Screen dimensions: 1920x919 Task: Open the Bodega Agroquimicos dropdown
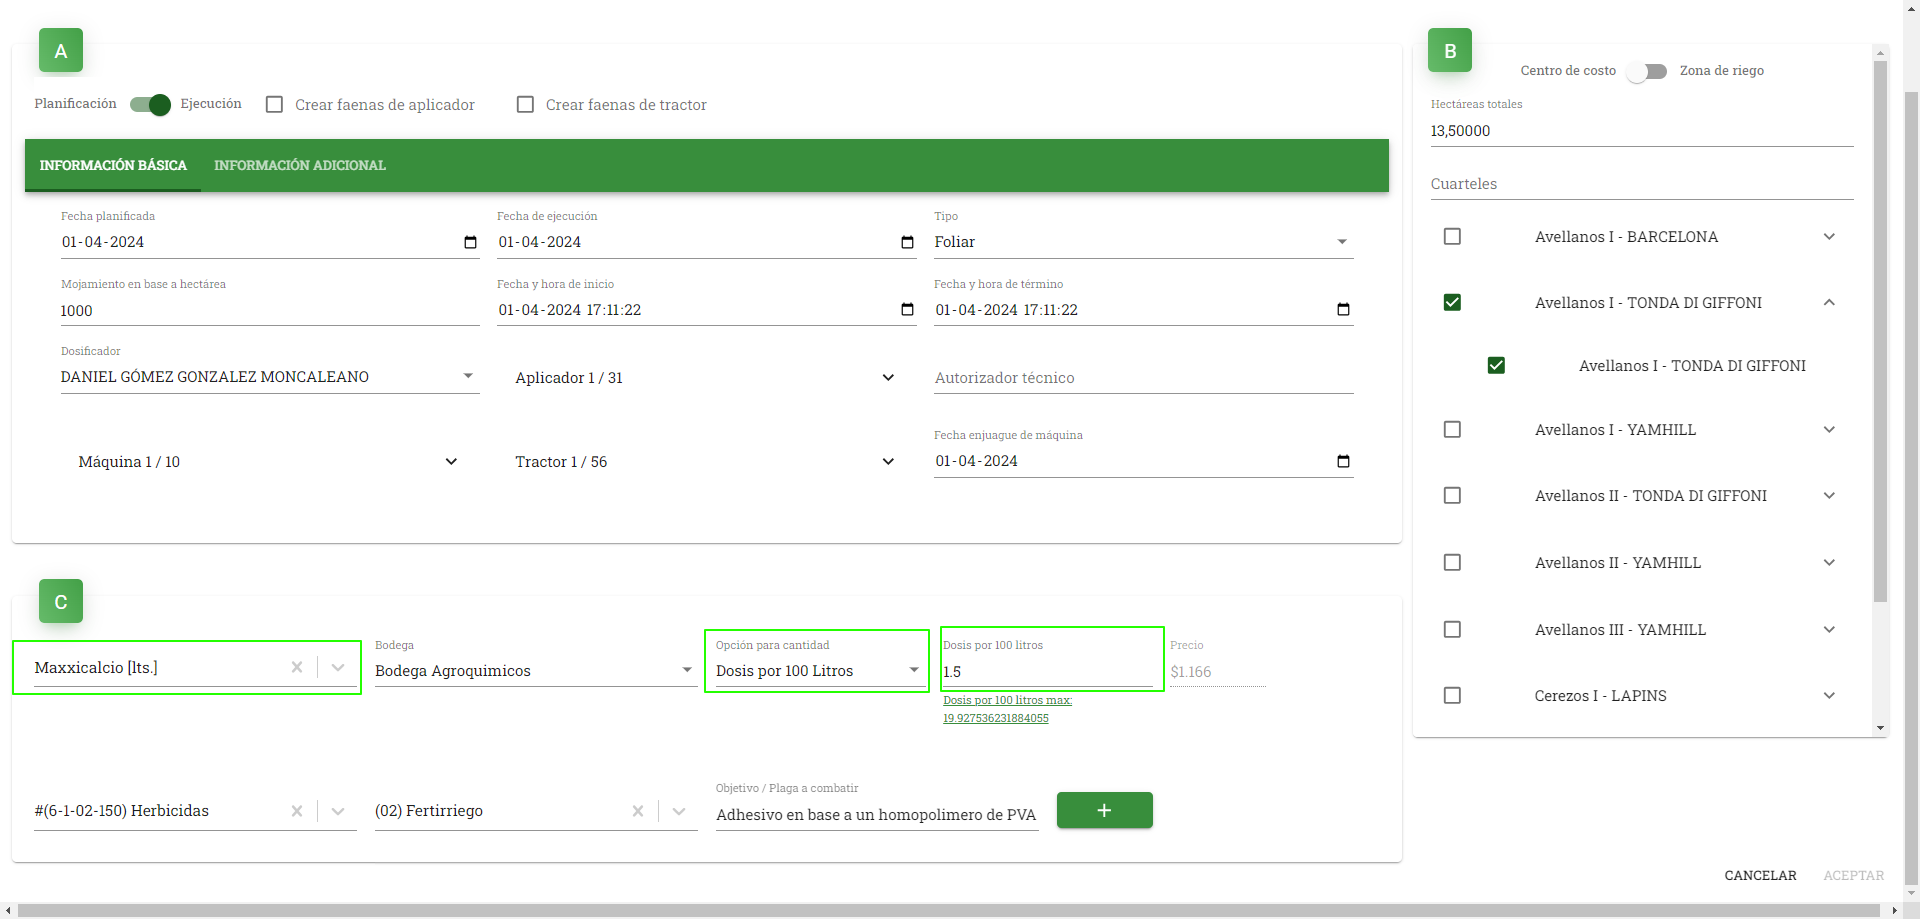(535, 671)
